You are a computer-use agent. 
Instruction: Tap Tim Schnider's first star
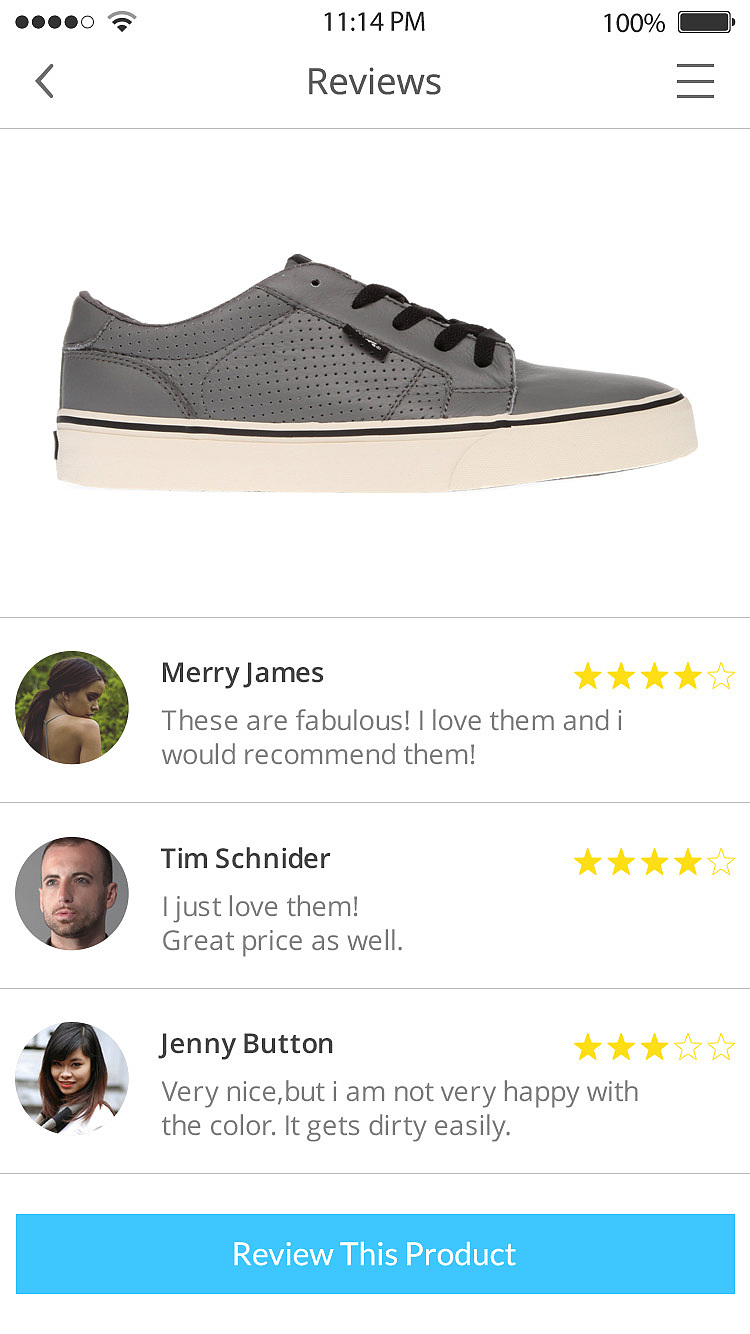click(587, 862)
